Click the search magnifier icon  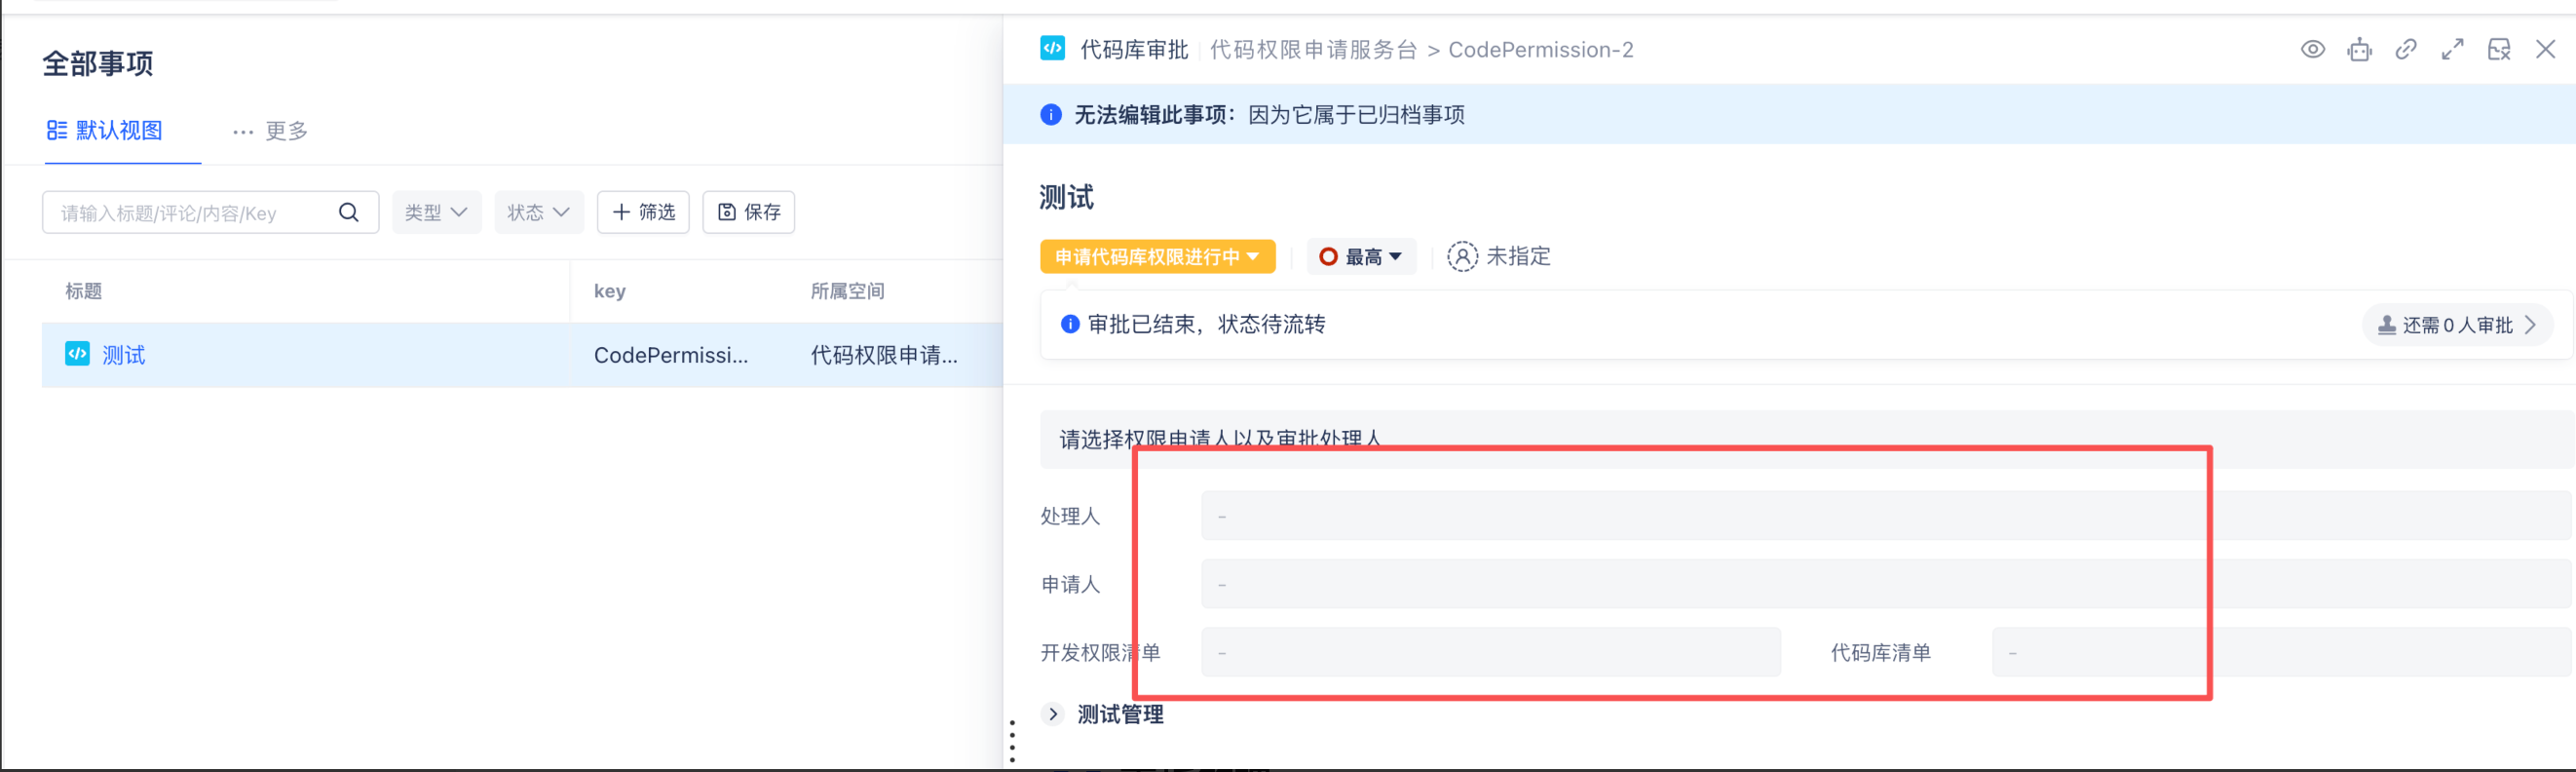pos(348,213)
